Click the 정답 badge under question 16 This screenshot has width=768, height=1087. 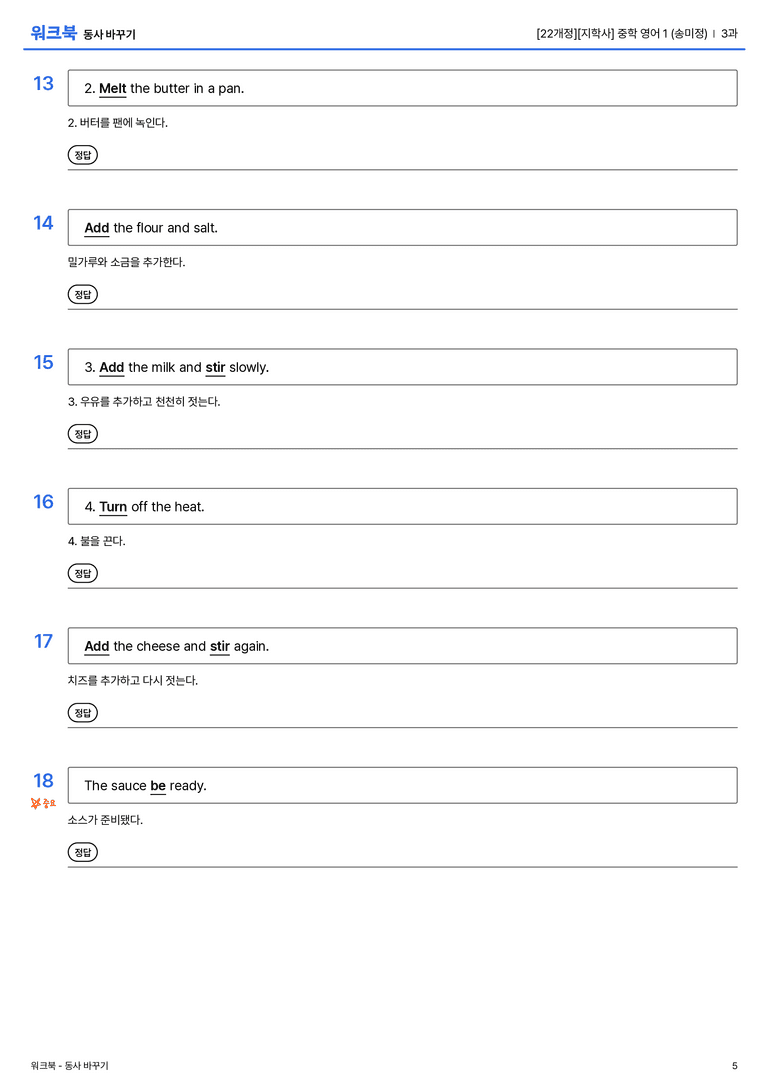[x=82, y=573]
